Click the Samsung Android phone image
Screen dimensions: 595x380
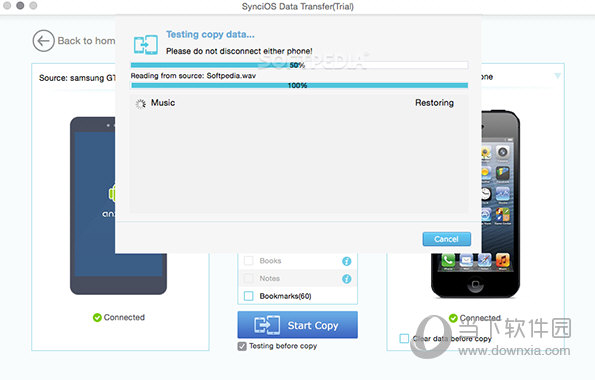click(x=118, y=205)
